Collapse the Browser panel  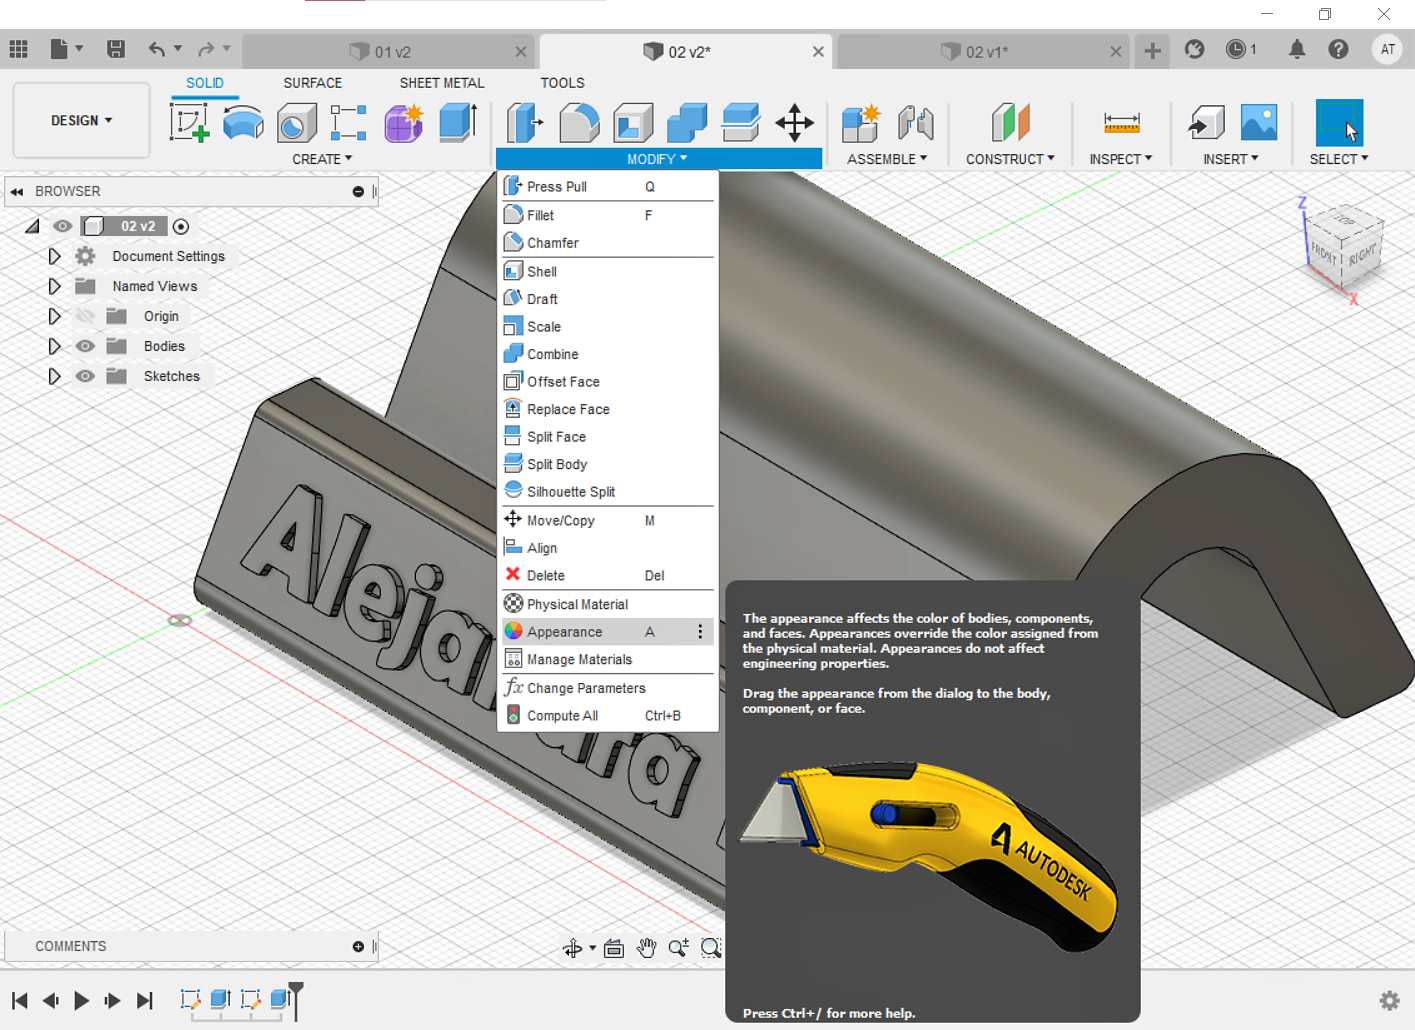pos(17,191)
